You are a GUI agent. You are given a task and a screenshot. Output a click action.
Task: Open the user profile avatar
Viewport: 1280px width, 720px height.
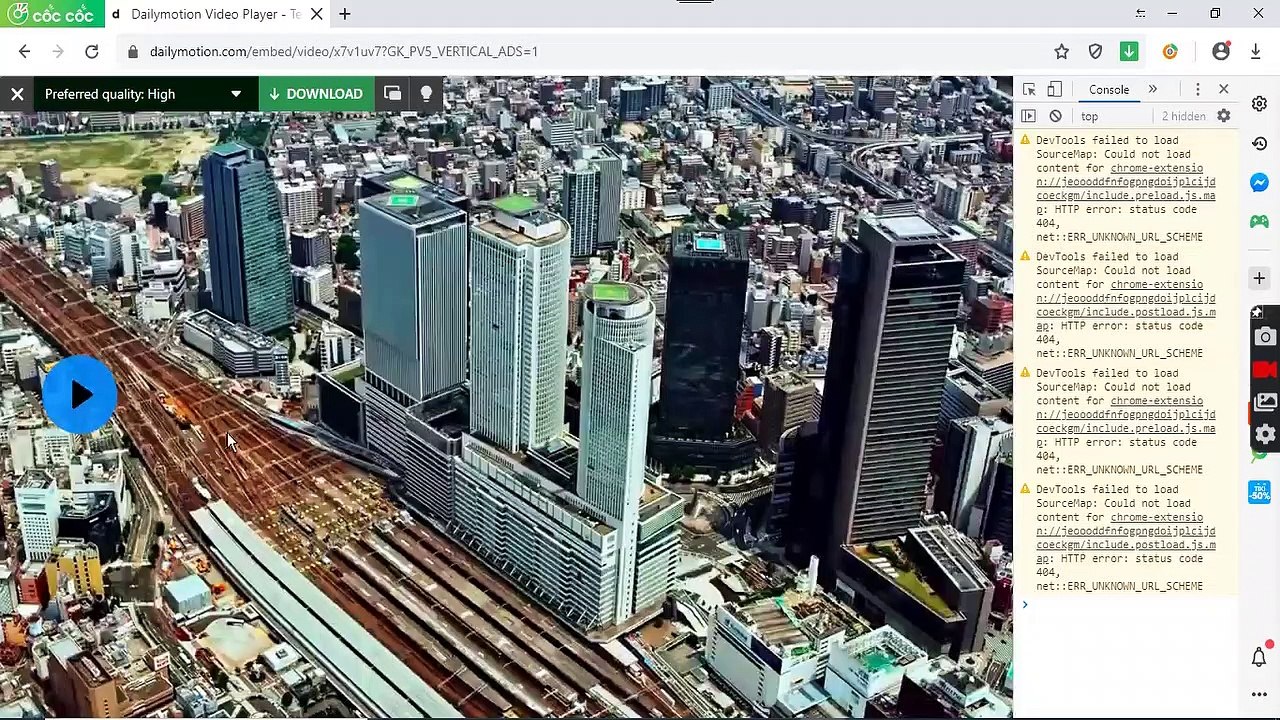click(x=1221, y=51)
